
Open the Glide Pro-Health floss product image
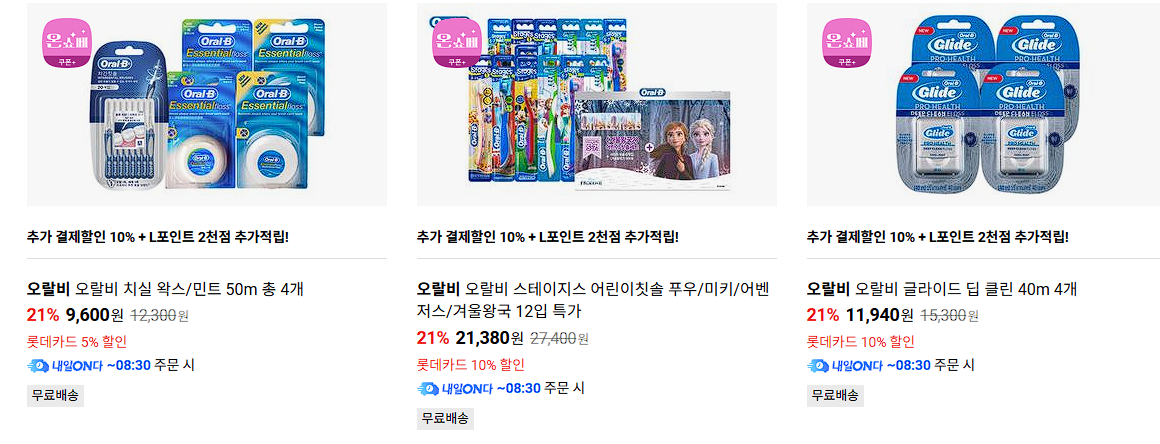(x=983, y=104)
